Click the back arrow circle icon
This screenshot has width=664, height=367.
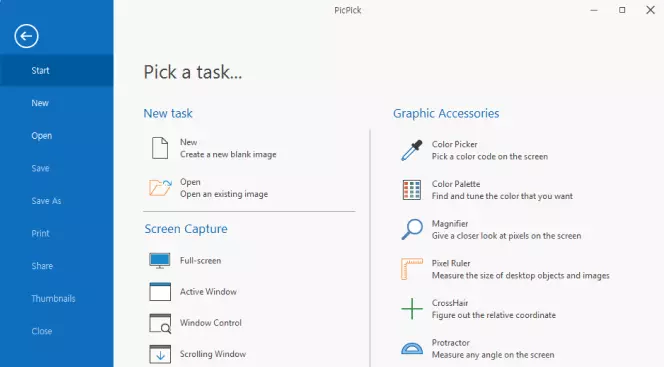(26, 36)
